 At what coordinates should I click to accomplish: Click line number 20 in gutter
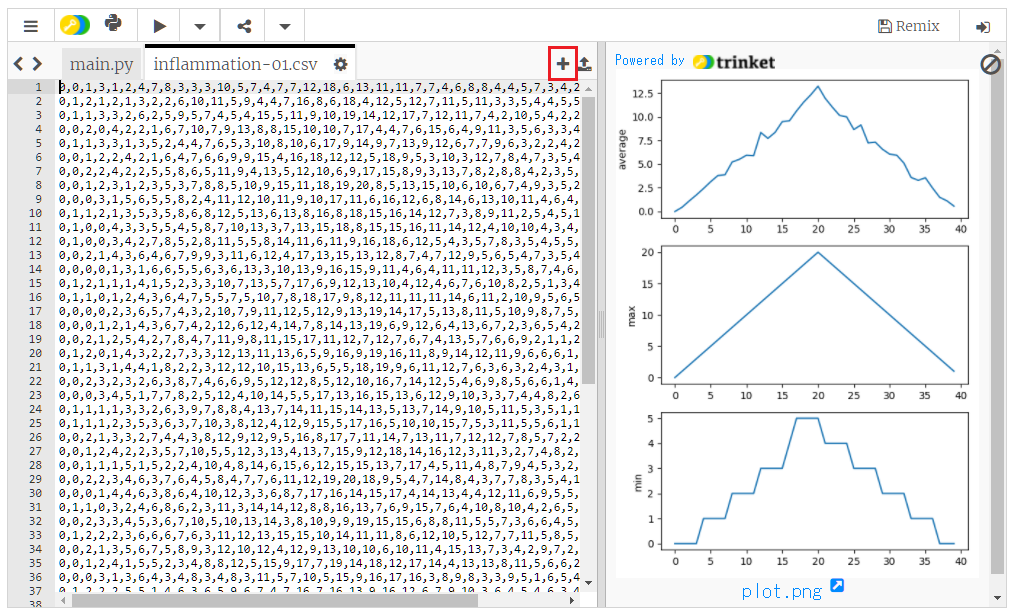point(36,353)
